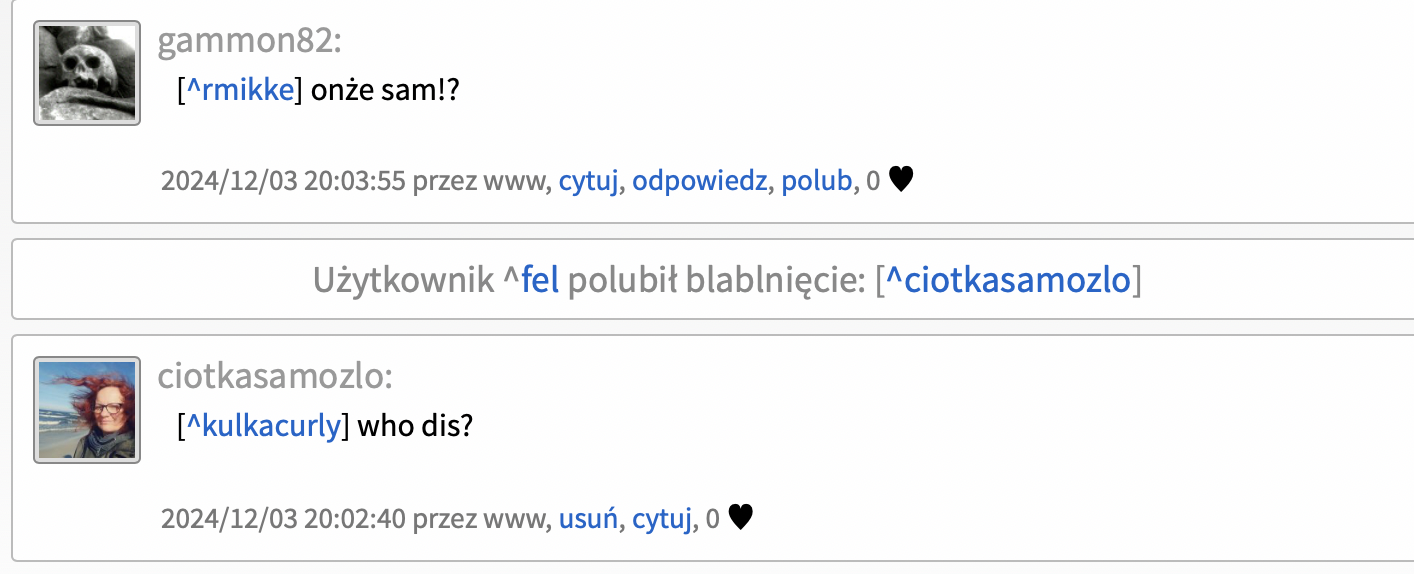Follow the ^kulkacurly mention link

[x=263, y=427]
